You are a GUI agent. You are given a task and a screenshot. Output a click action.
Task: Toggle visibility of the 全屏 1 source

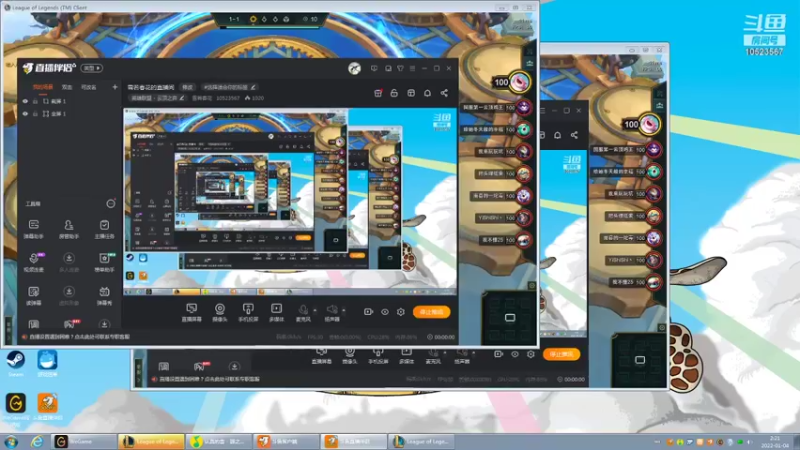(25, 114)
